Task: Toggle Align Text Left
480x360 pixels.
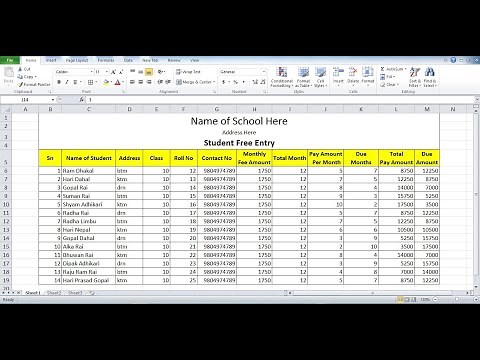Action: coord(132,82)
